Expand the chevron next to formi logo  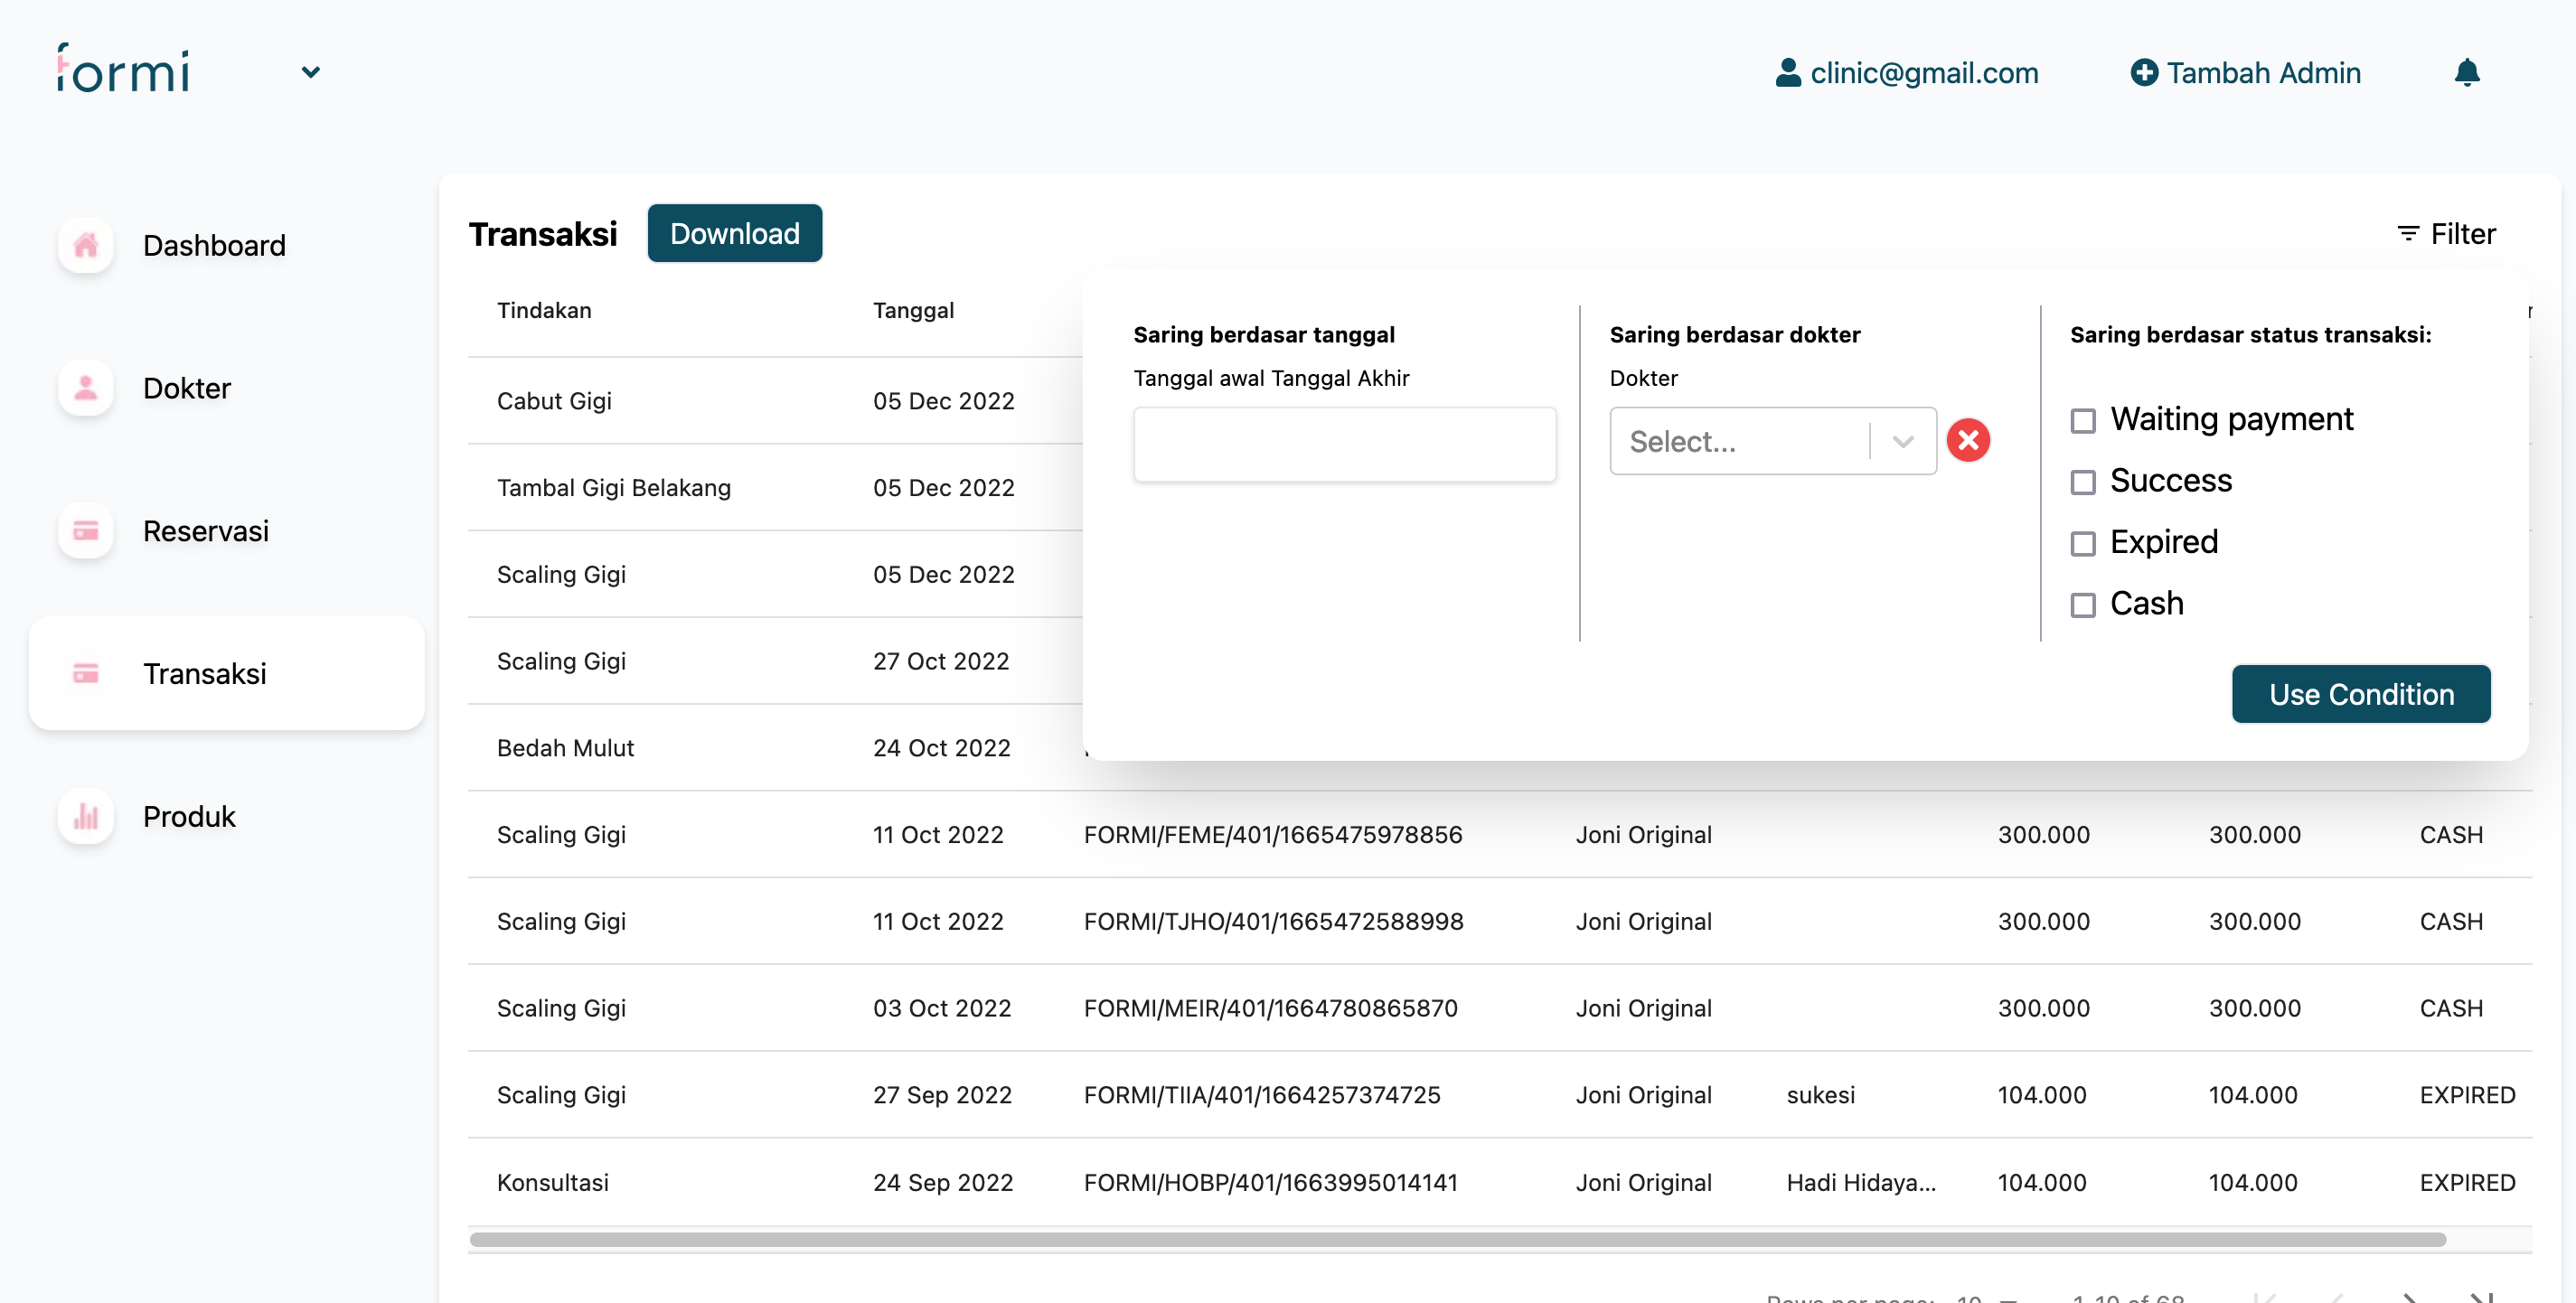tap(311, 73)
